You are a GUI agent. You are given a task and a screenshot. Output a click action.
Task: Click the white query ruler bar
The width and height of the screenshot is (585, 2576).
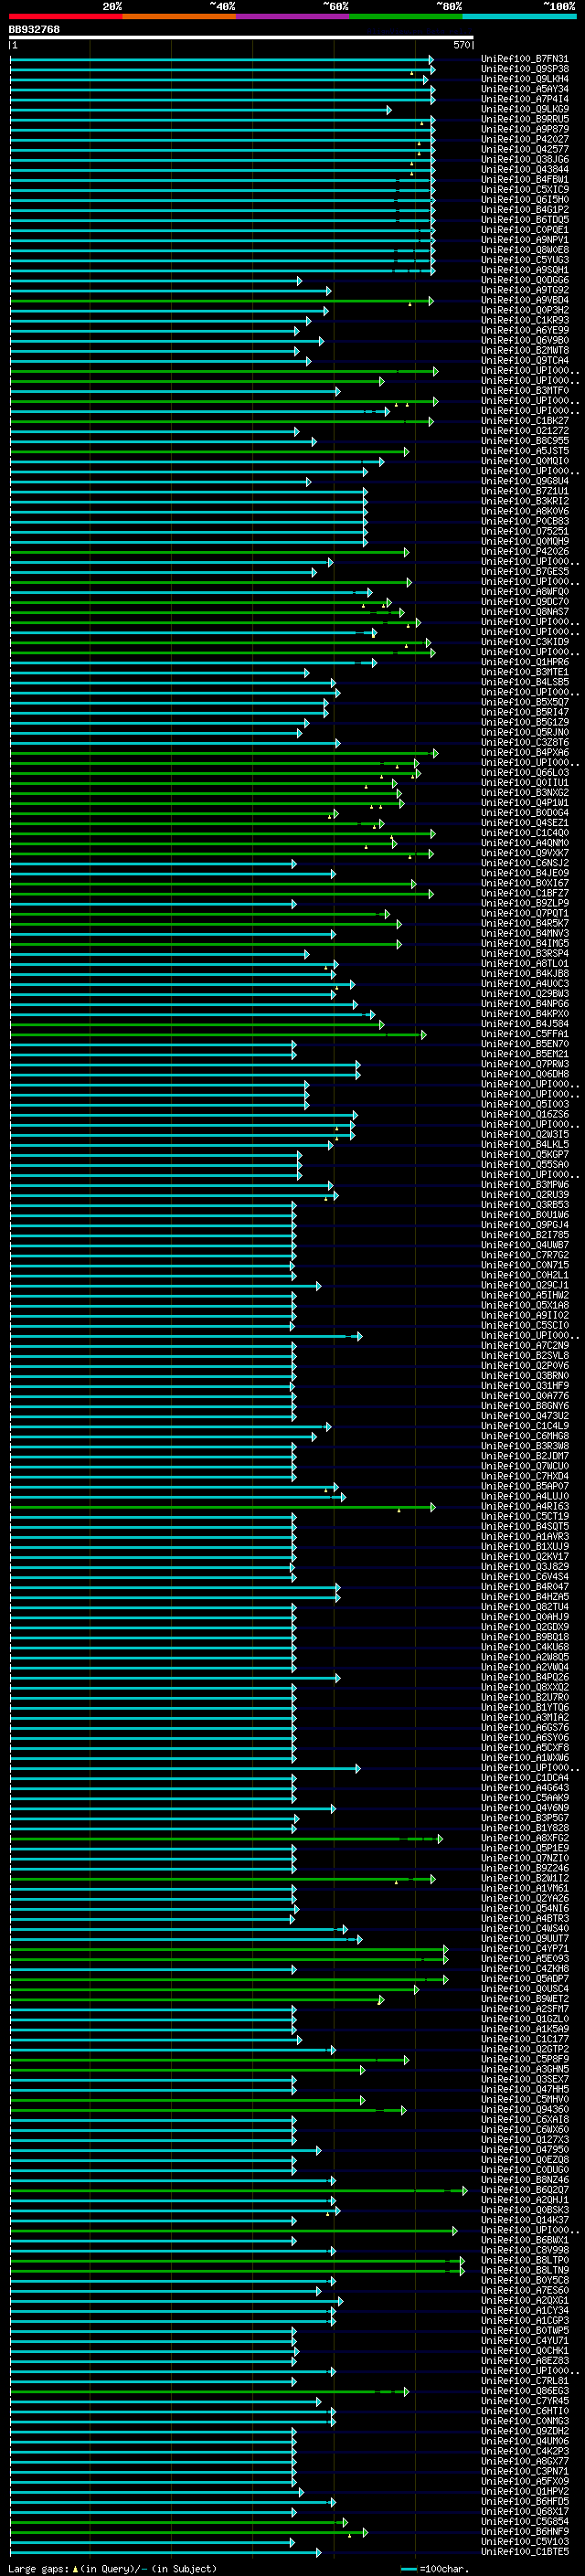[241, 38]
